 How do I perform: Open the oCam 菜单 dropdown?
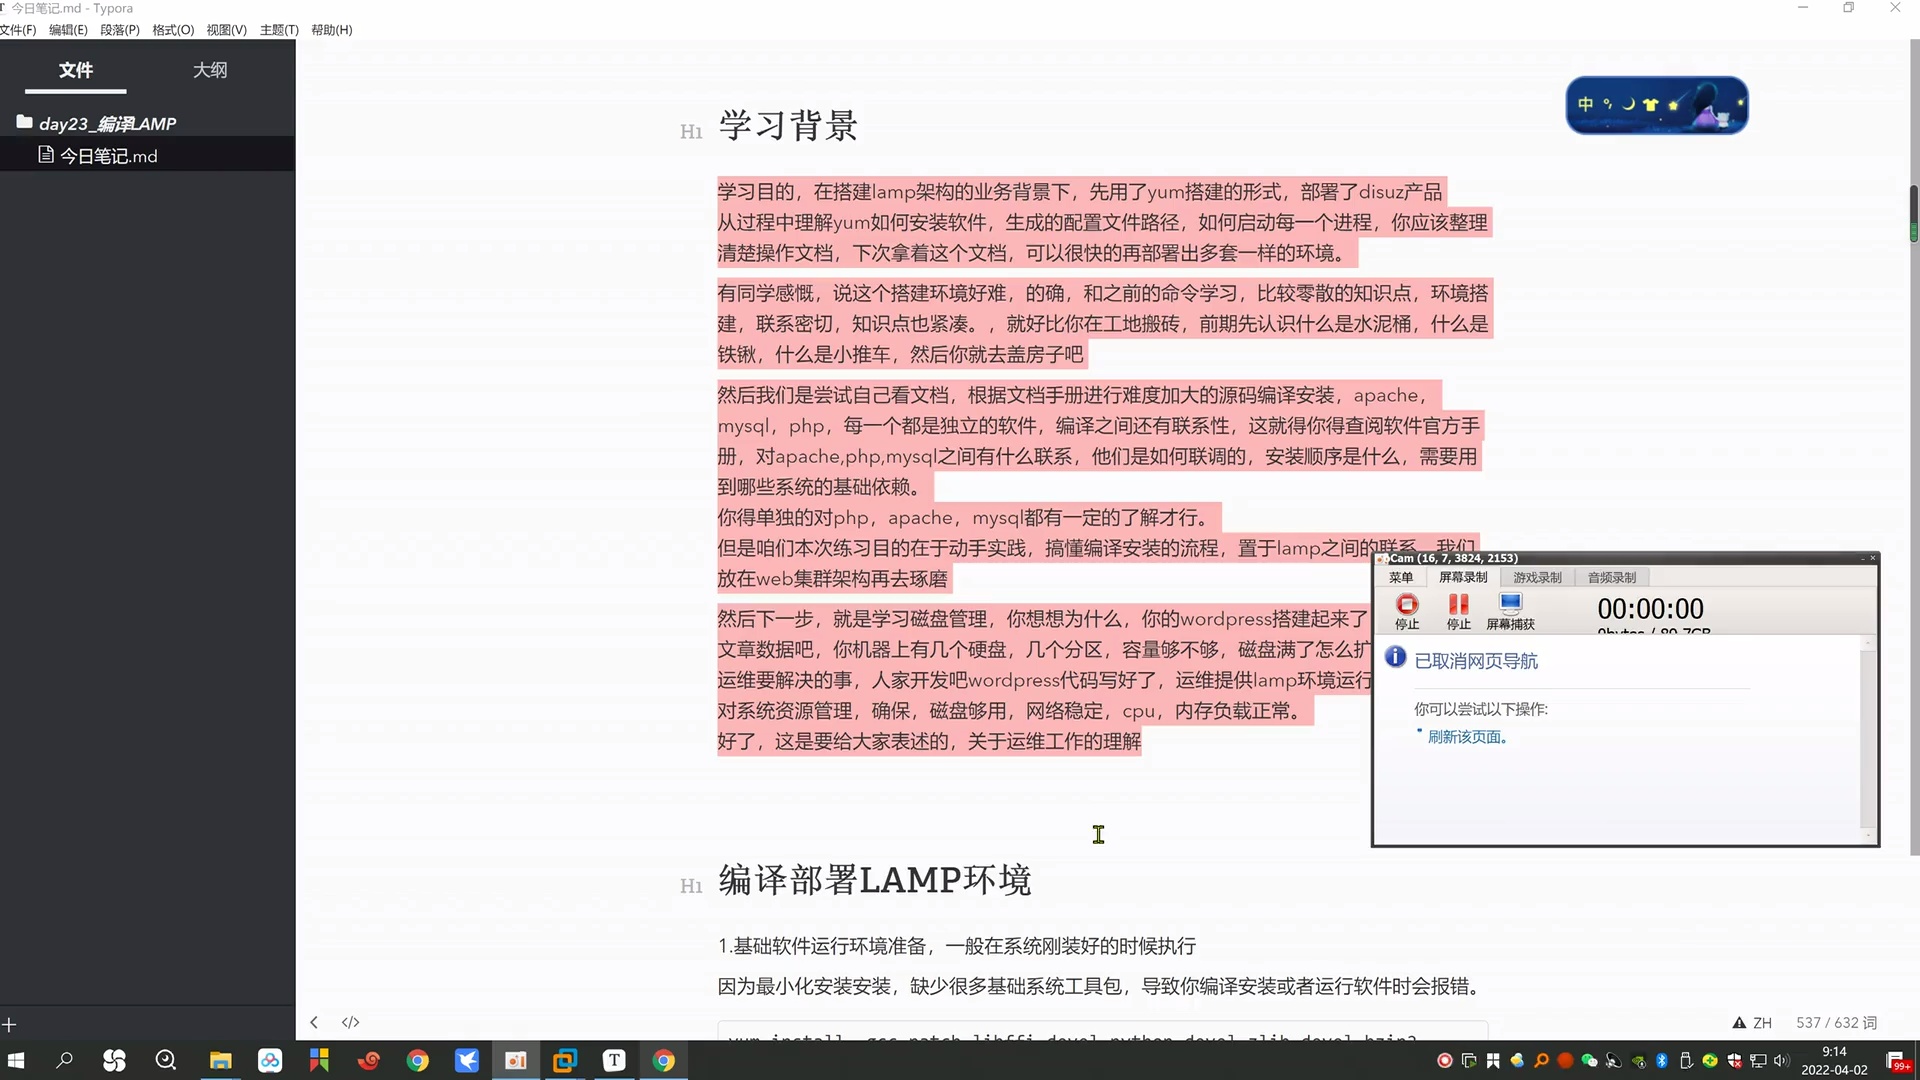coord(1400,577)
